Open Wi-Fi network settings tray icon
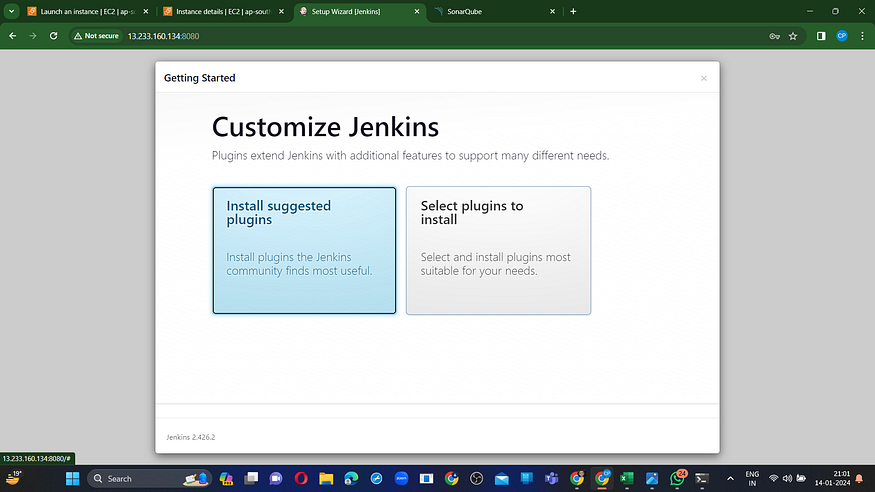Image resolution: width=875 pixels, height=492 pixels. pyautogui.click(x=773, y=479)
